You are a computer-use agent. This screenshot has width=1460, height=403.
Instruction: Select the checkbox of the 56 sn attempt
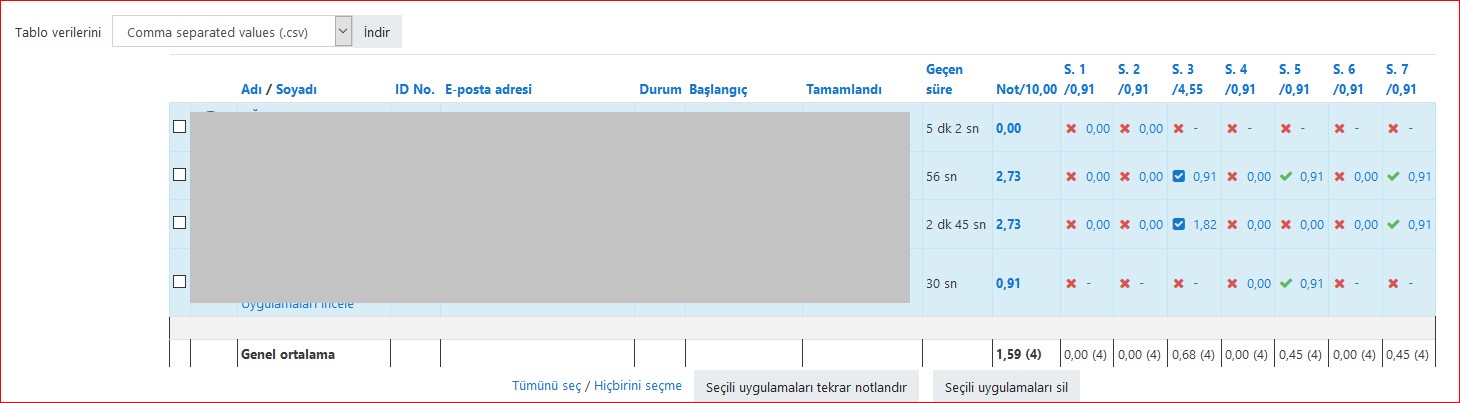(180, 175)
